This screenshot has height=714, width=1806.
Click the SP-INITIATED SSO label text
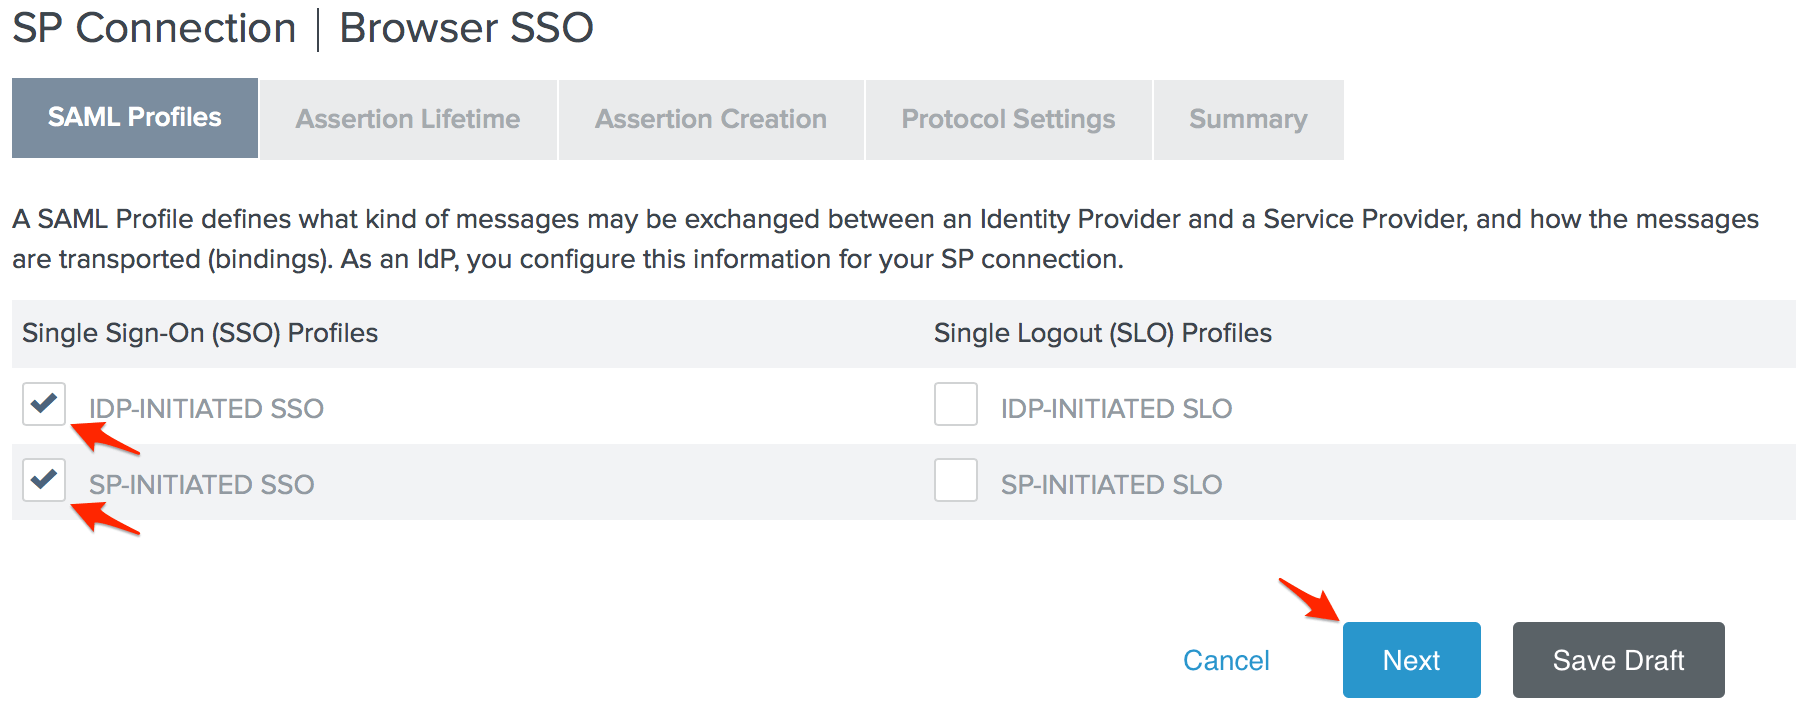pos(202,485)
